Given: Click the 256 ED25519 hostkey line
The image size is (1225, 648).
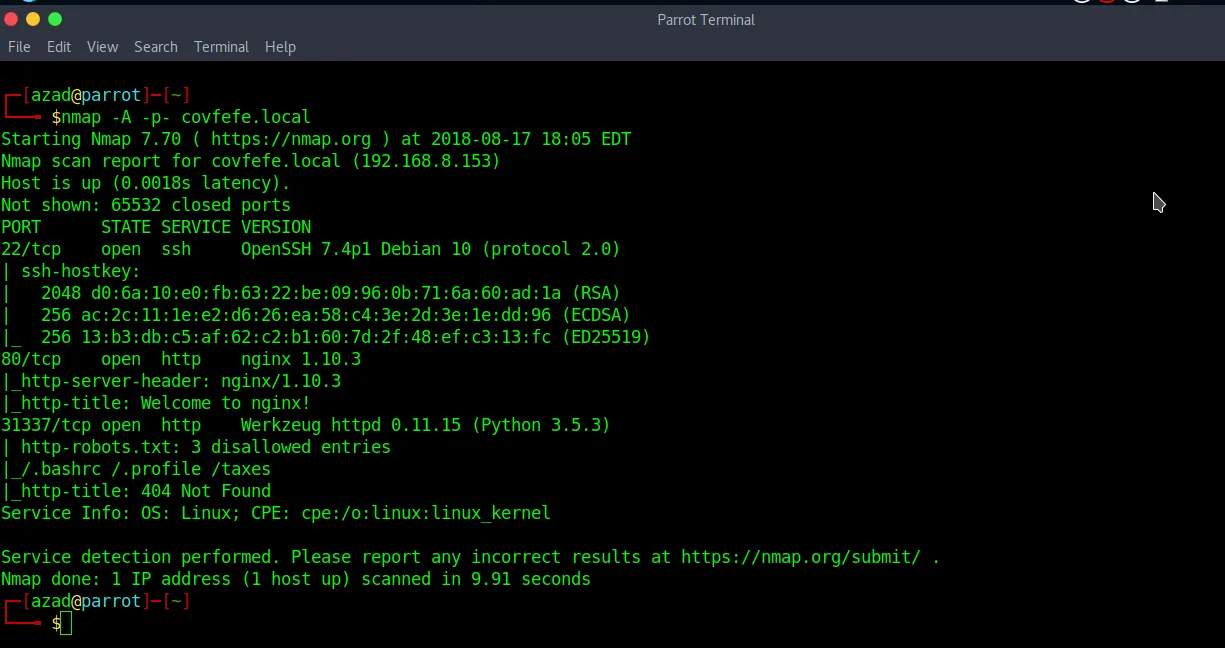Looking at the screenshot, I should 326,337.
